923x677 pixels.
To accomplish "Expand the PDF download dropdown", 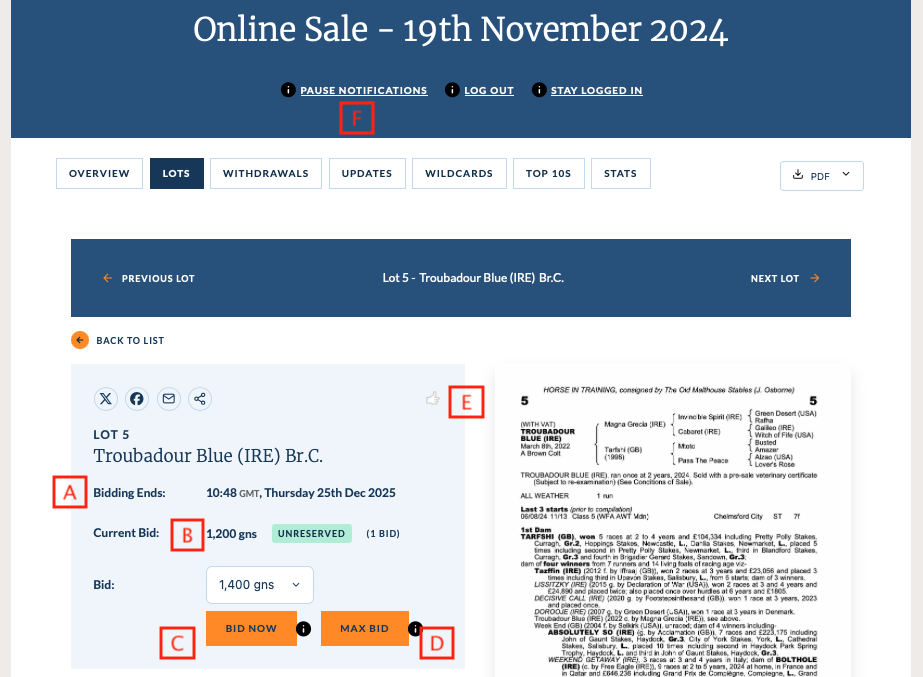I will [821, 175].
